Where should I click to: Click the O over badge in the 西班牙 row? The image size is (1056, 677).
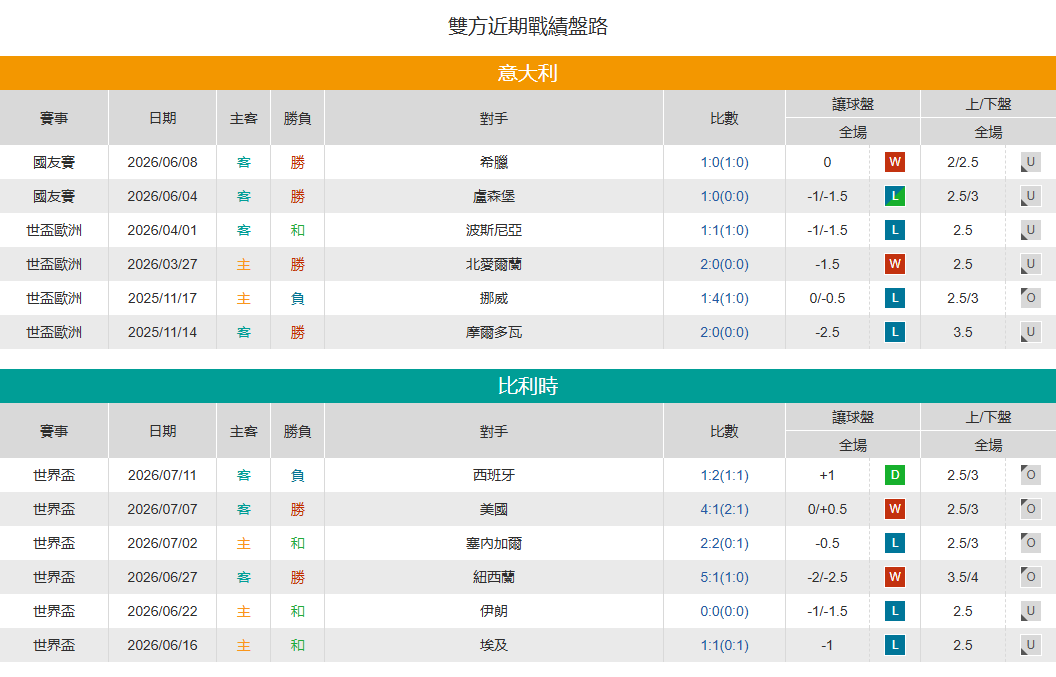click(x=1030, y=475)
